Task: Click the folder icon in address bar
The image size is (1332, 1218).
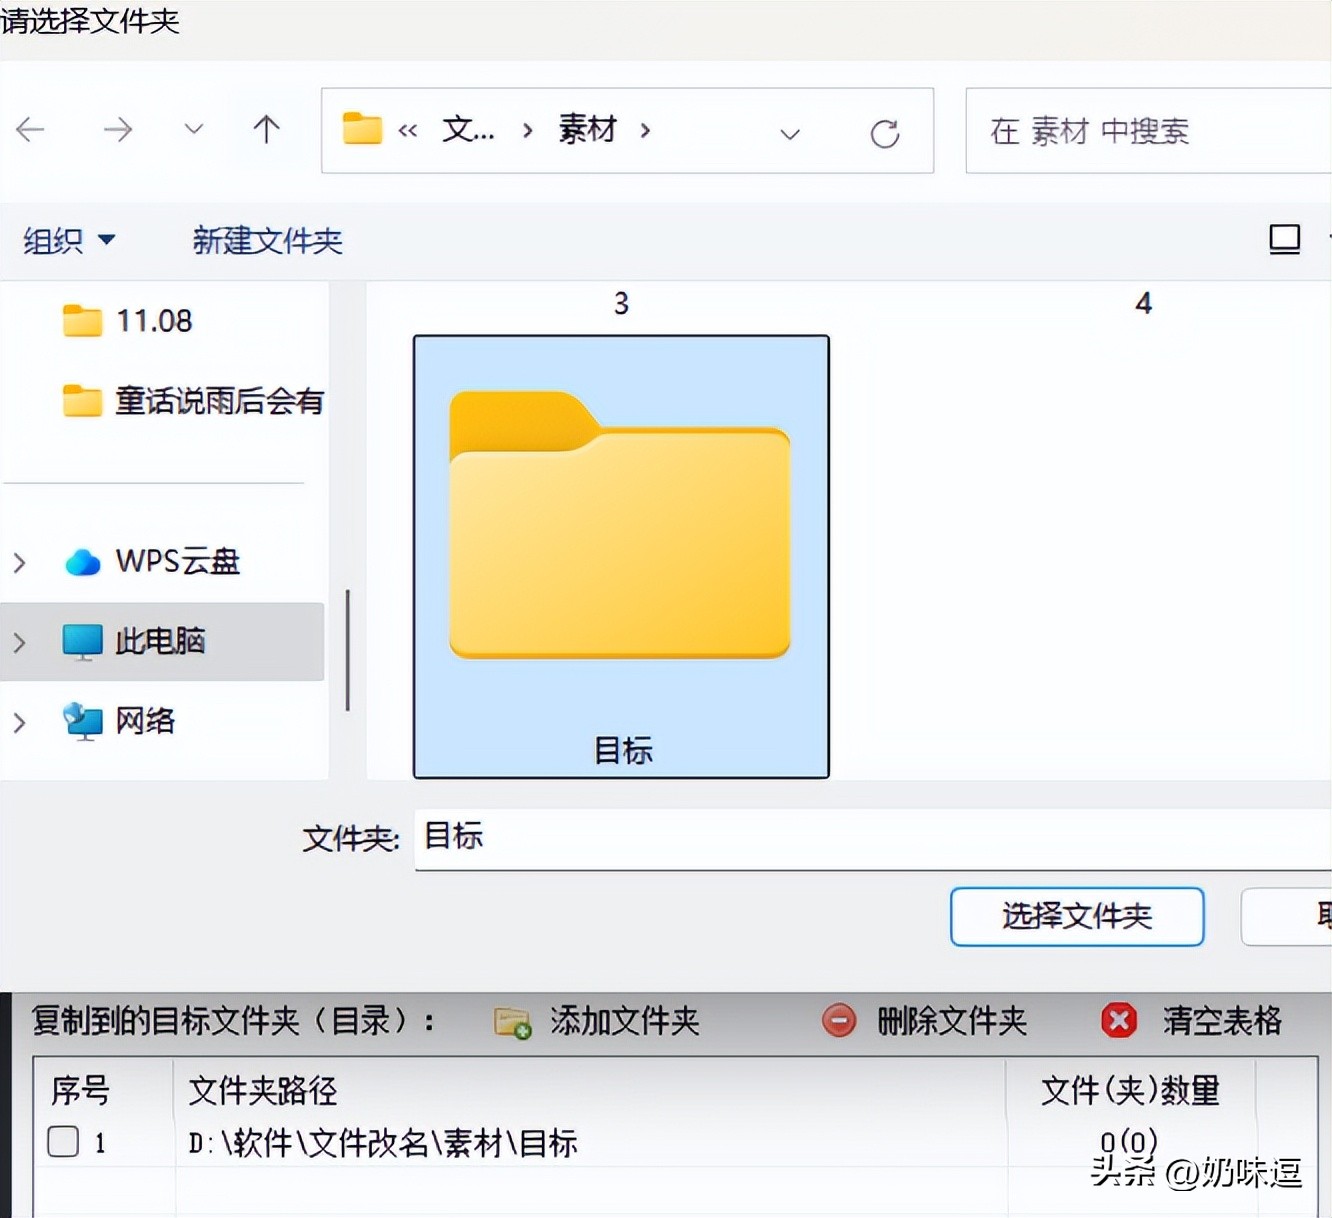Action: click(362, 129)
